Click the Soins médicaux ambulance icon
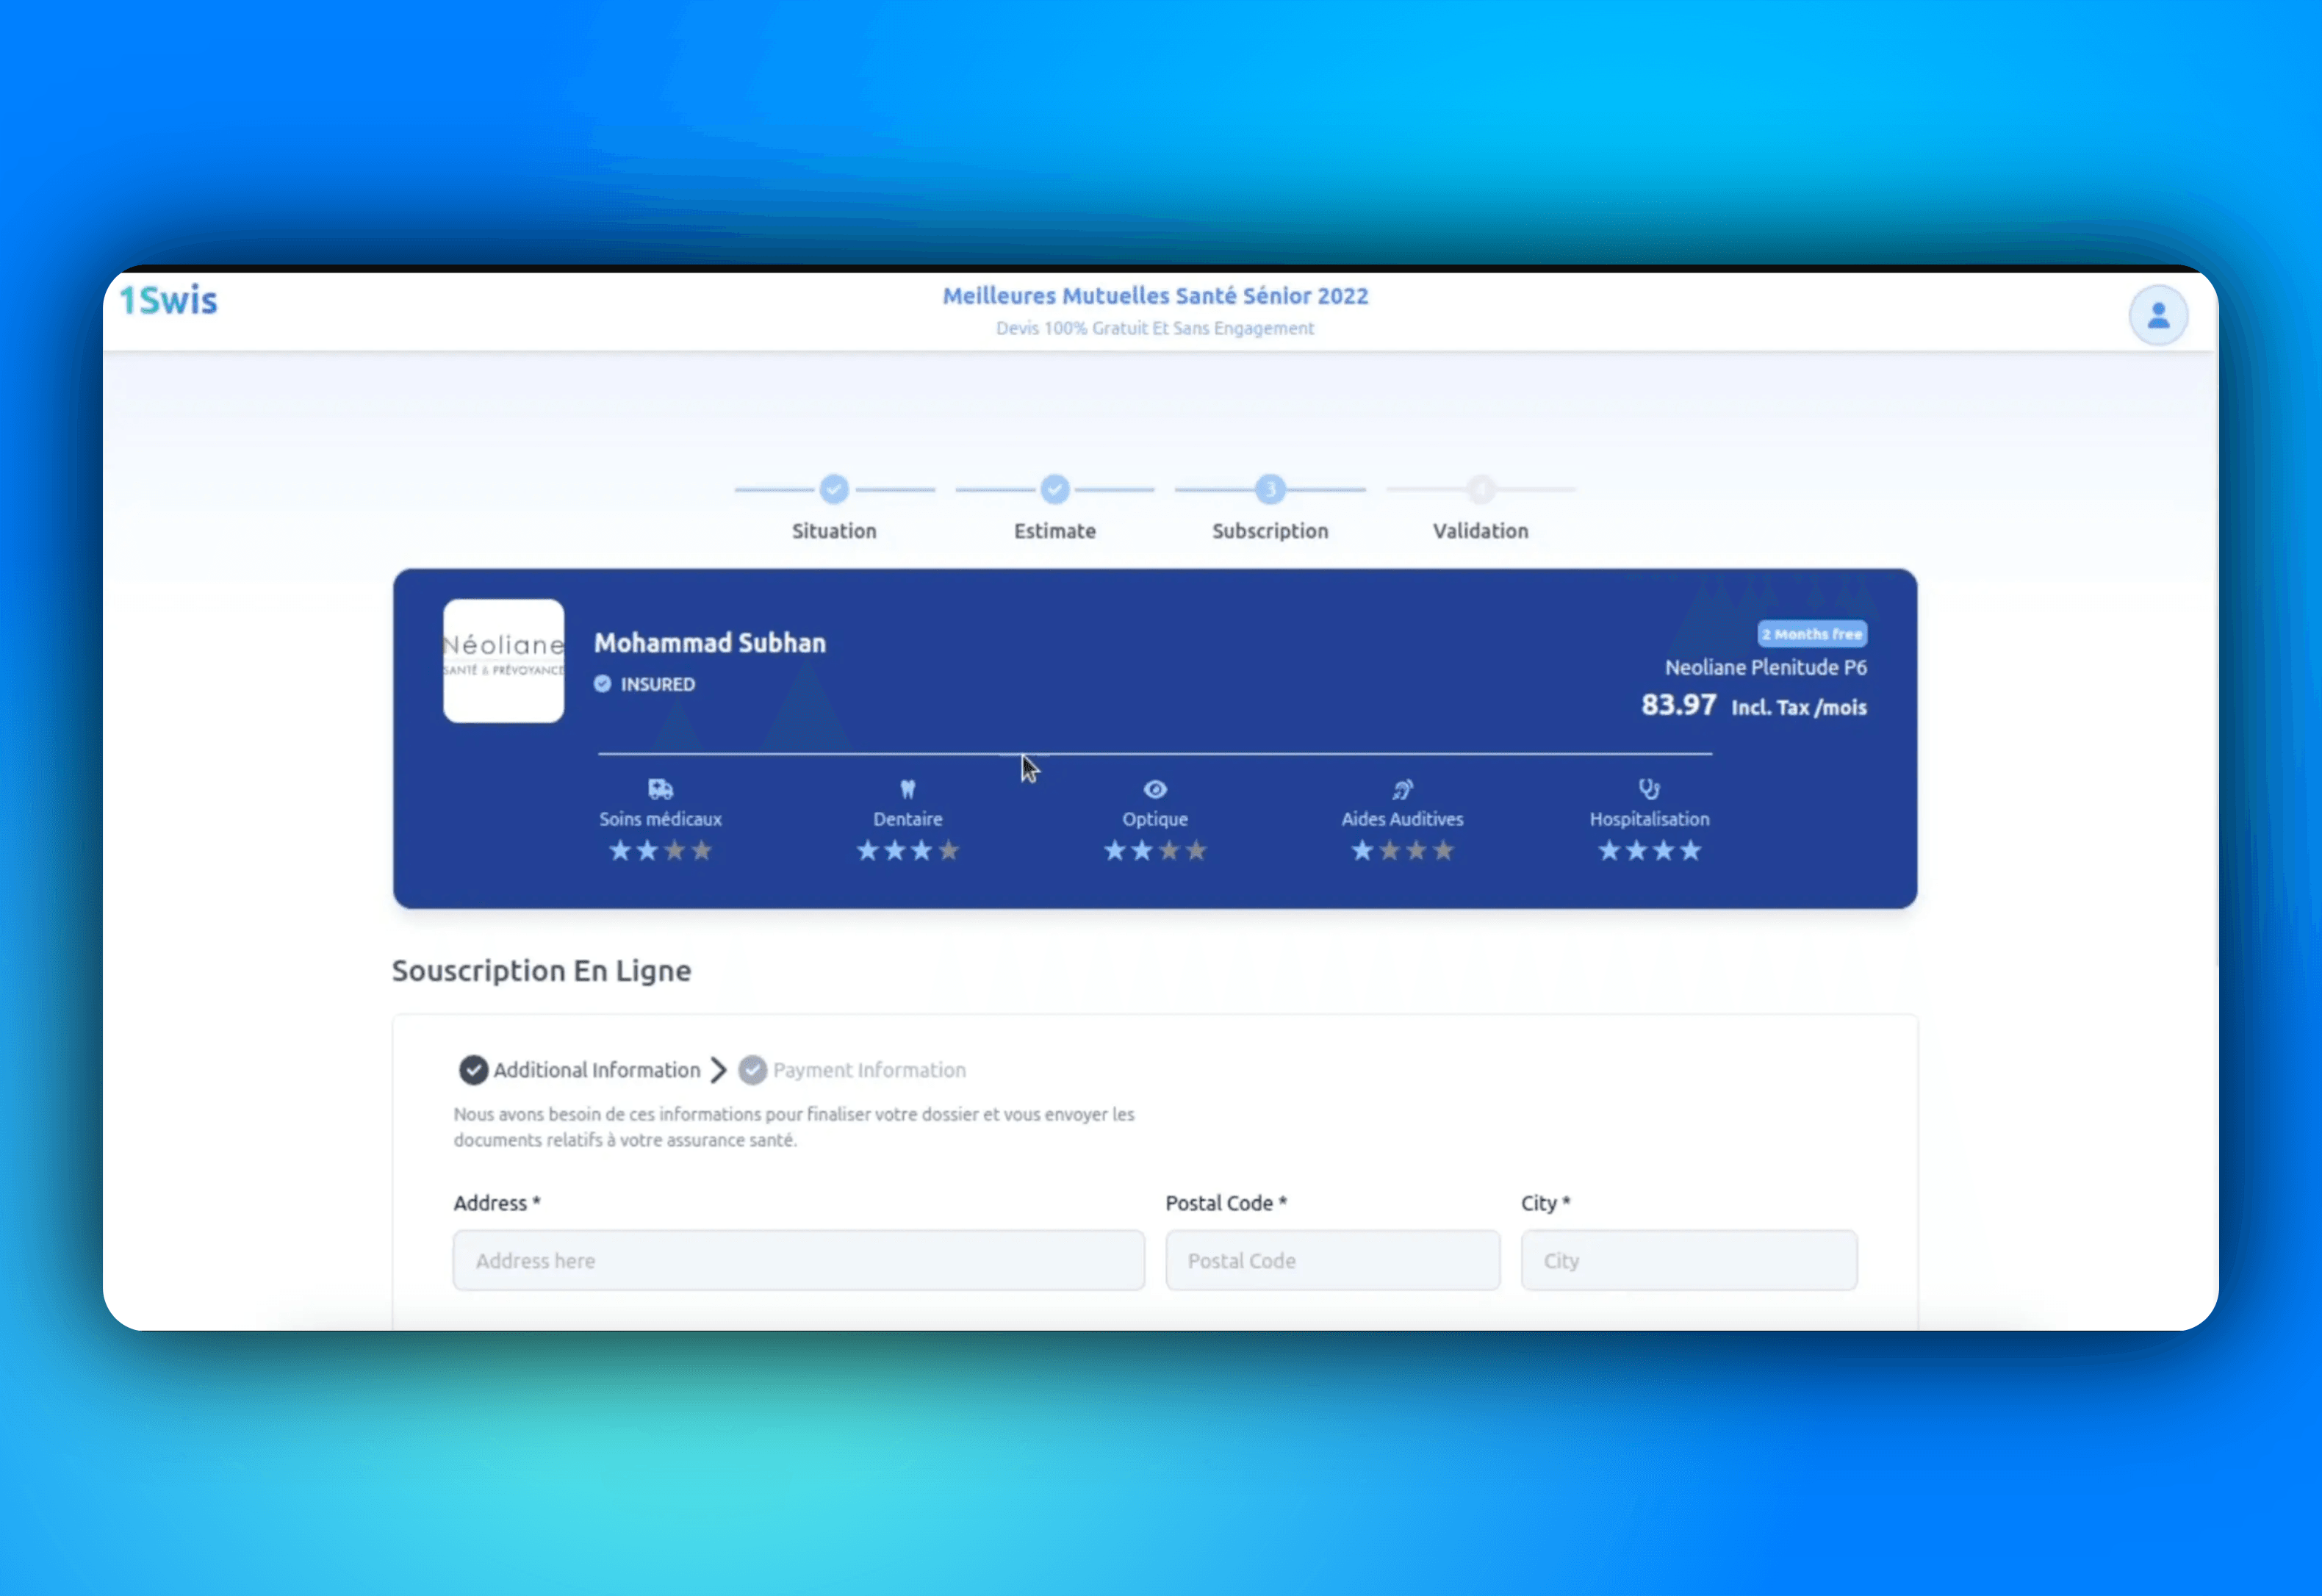The height and width of the screenshot is (1596, 2322). [x=660, y=789]
